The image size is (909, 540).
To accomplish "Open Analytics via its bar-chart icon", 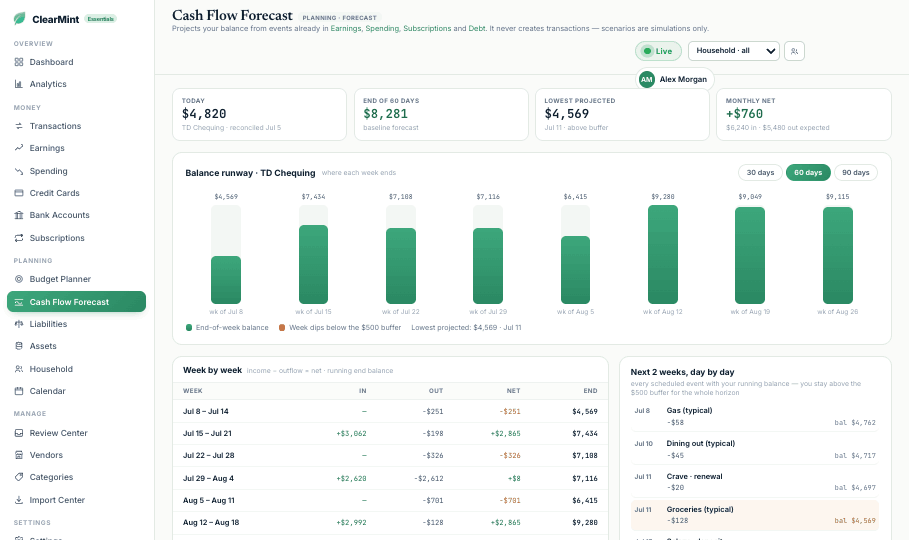I will click(19, 84).
